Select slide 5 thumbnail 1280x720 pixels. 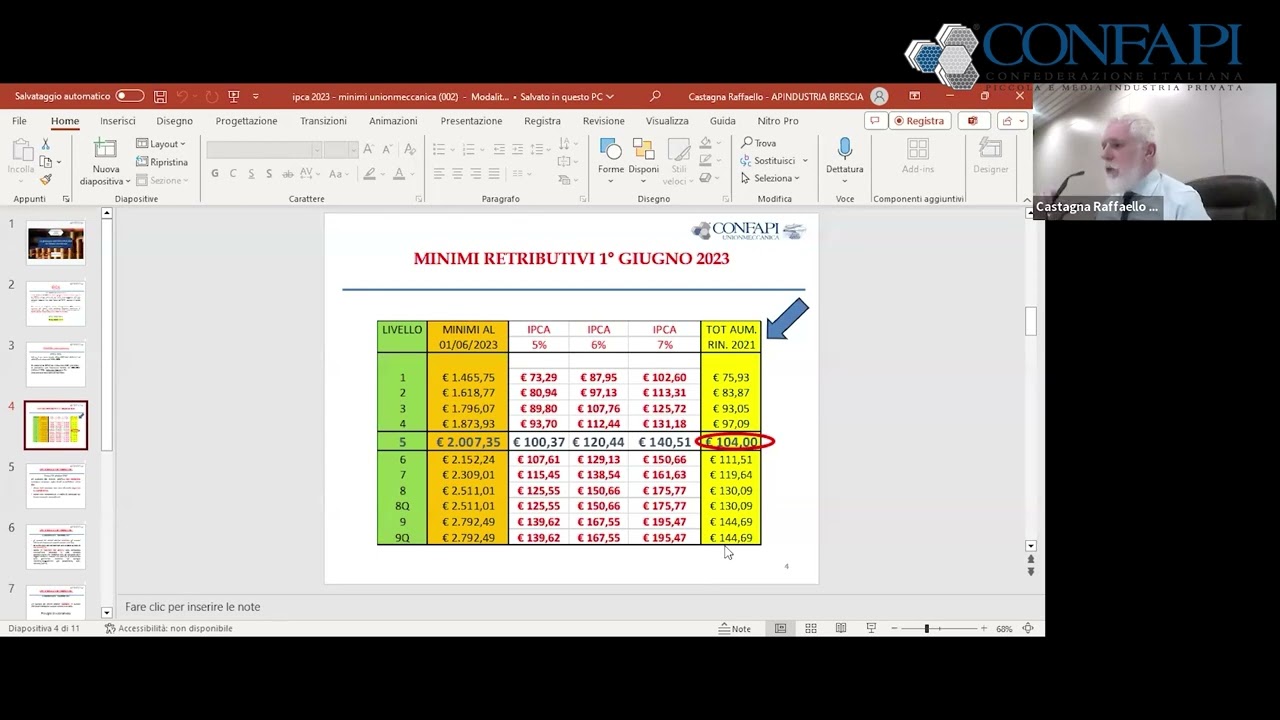56,486
